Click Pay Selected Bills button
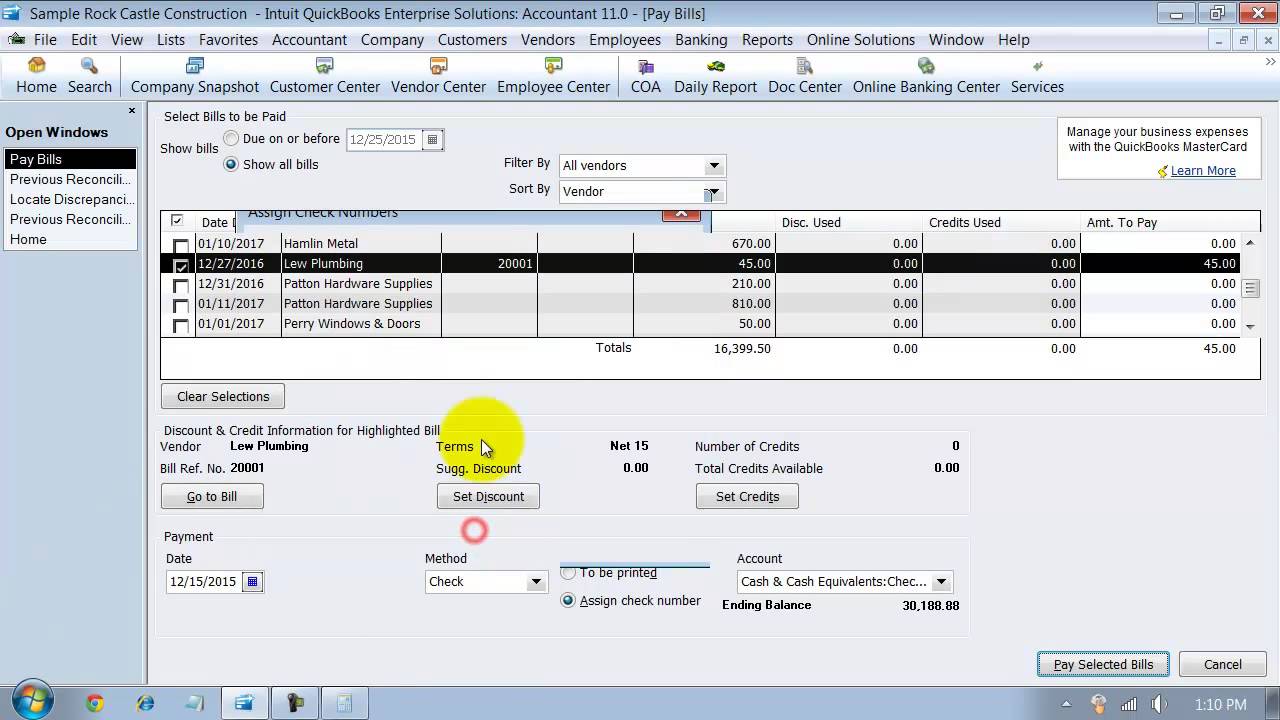Viewport: 1280px width, 720px height. coord(1103,664)
